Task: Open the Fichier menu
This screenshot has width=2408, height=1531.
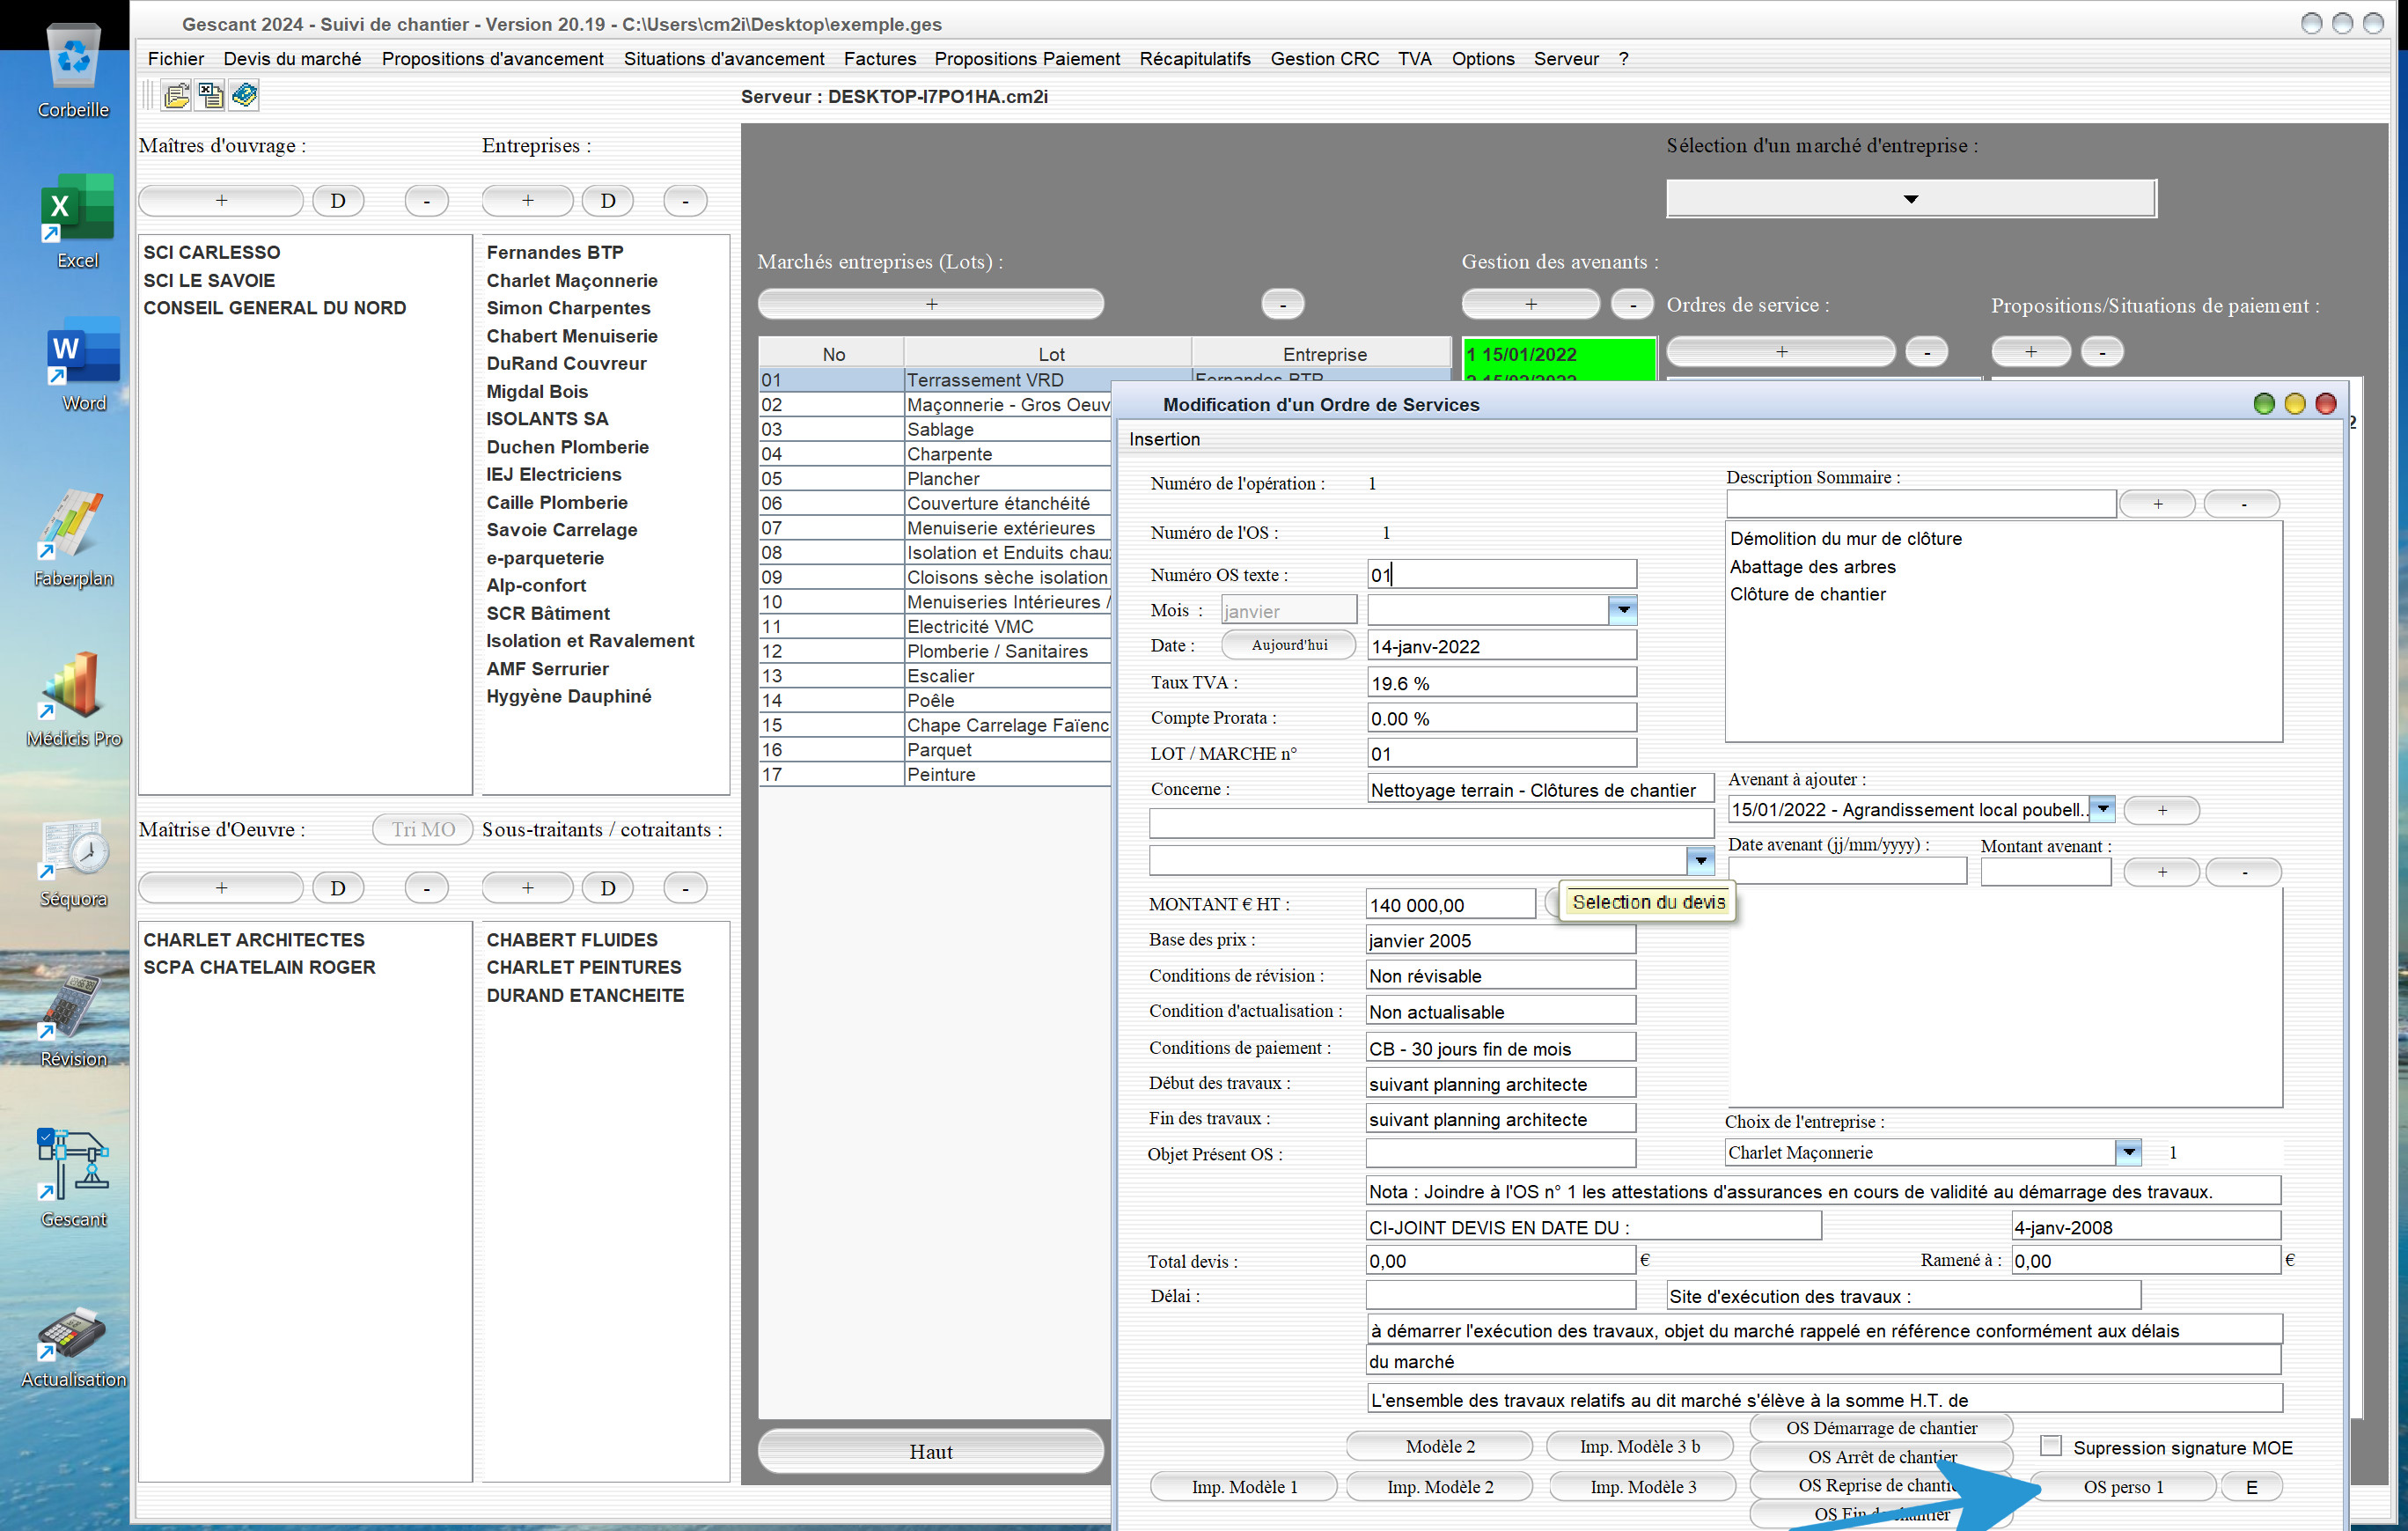Action: tap(176, 59)
